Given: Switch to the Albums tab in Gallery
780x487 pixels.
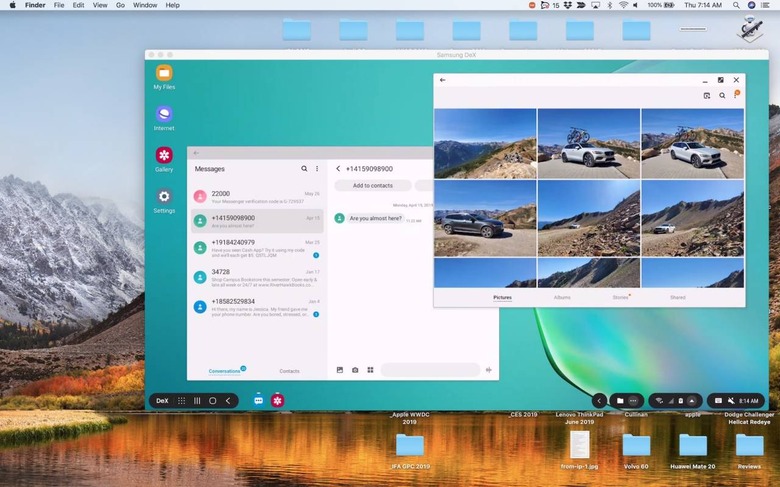Looking at the screenshot, I should pyautogui.click(x=562, y=298).
